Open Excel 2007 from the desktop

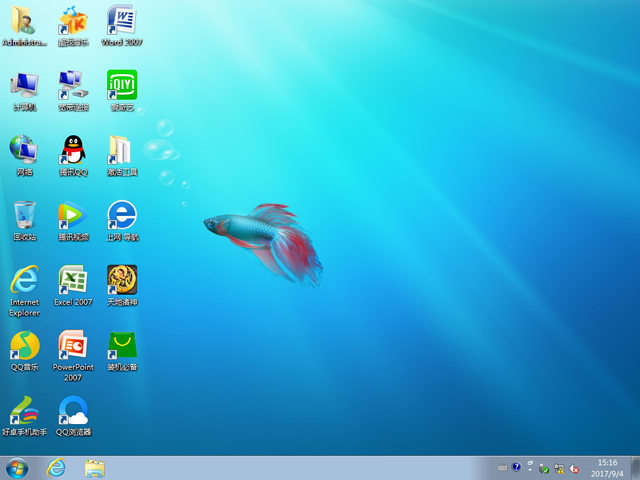pyautogui.click(x=73, y=281)
